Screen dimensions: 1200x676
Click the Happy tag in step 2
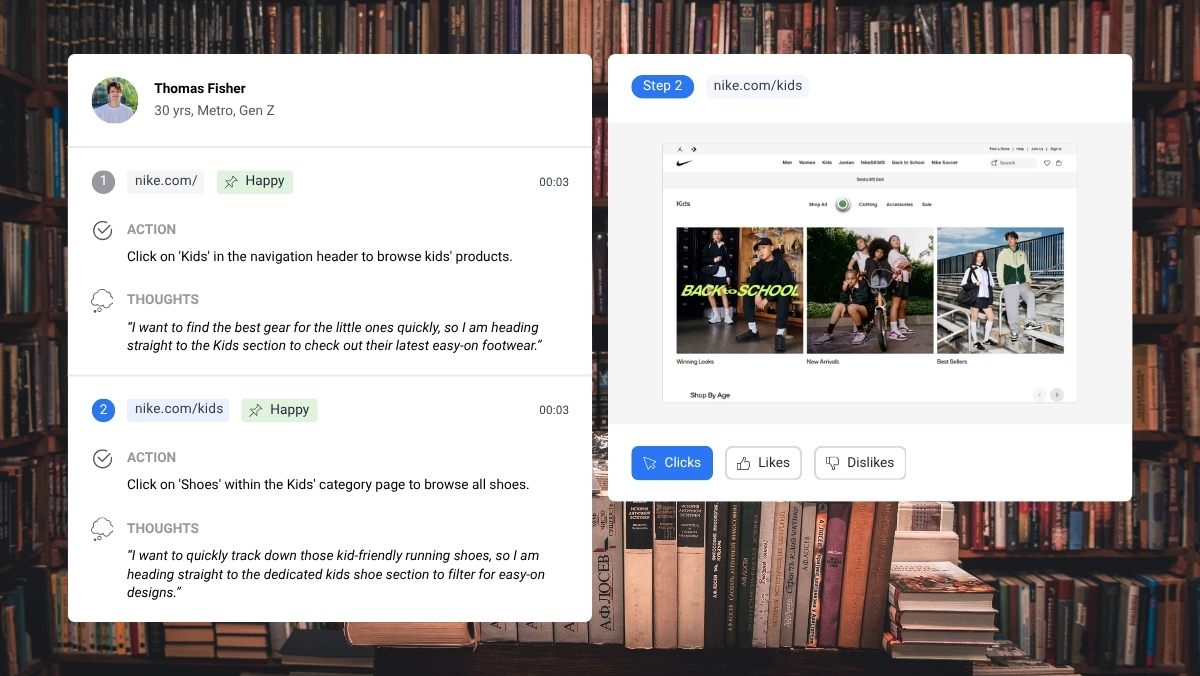coord(280,410)
